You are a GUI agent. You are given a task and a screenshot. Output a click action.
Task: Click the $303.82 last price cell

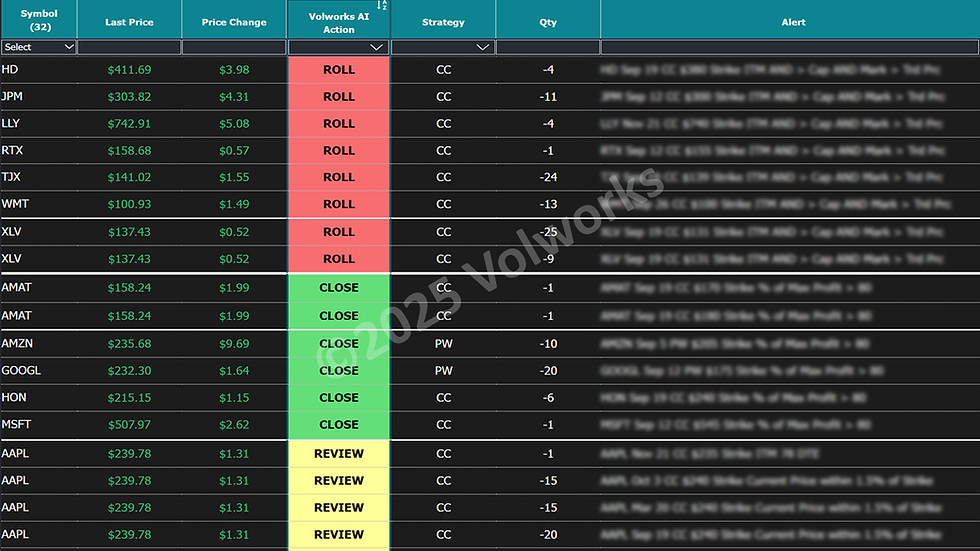point(129,97)
